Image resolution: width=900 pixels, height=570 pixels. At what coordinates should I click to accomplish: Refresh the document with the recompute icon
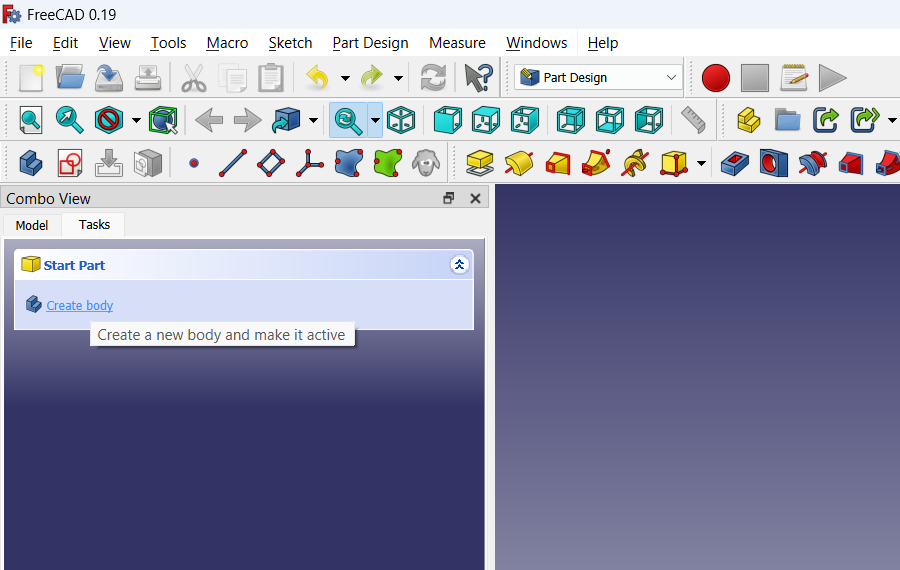[433, 77]
